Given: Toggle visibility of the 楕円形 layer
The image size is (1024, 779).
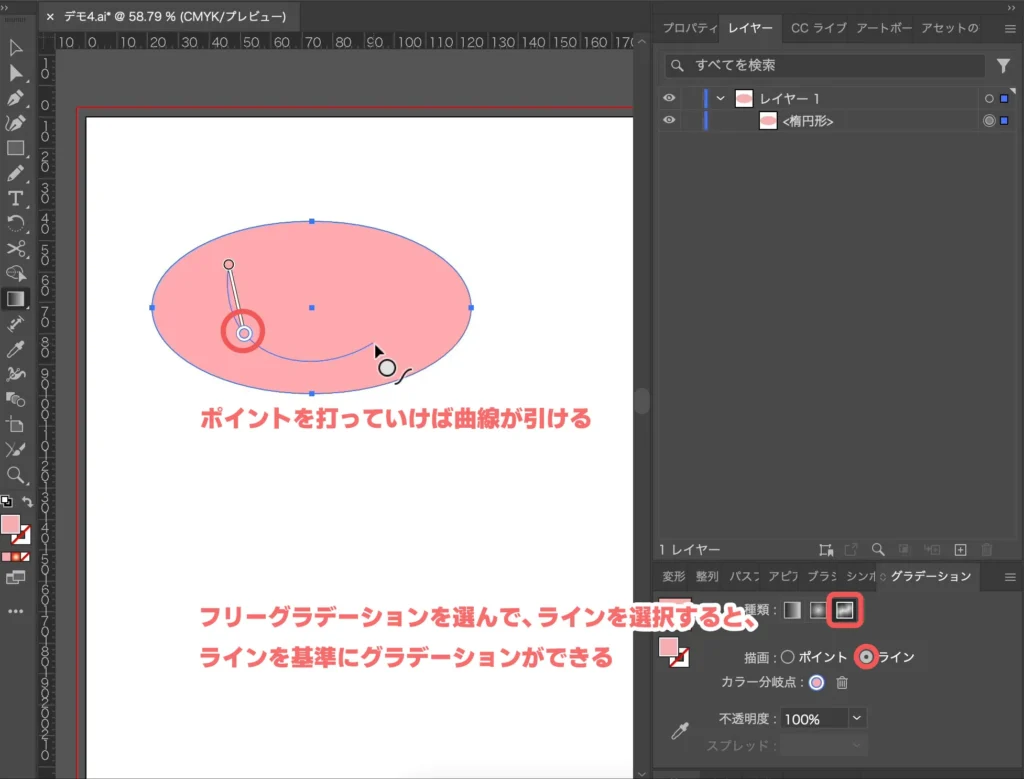Looking at the screenshot, I should click(669, 120).
